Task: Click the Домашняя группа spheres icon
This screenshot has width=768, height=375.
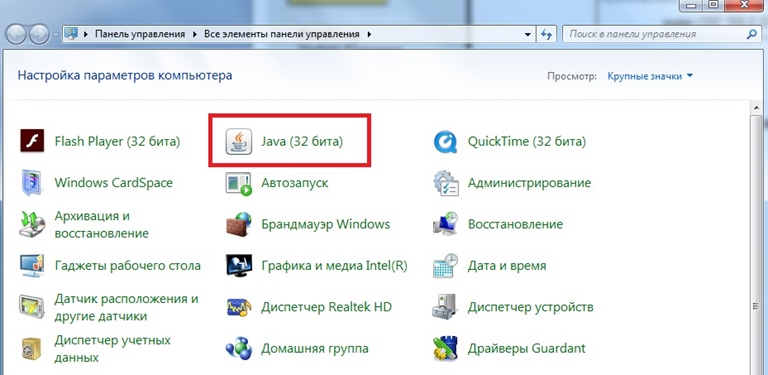Action: tap(239, 349)
